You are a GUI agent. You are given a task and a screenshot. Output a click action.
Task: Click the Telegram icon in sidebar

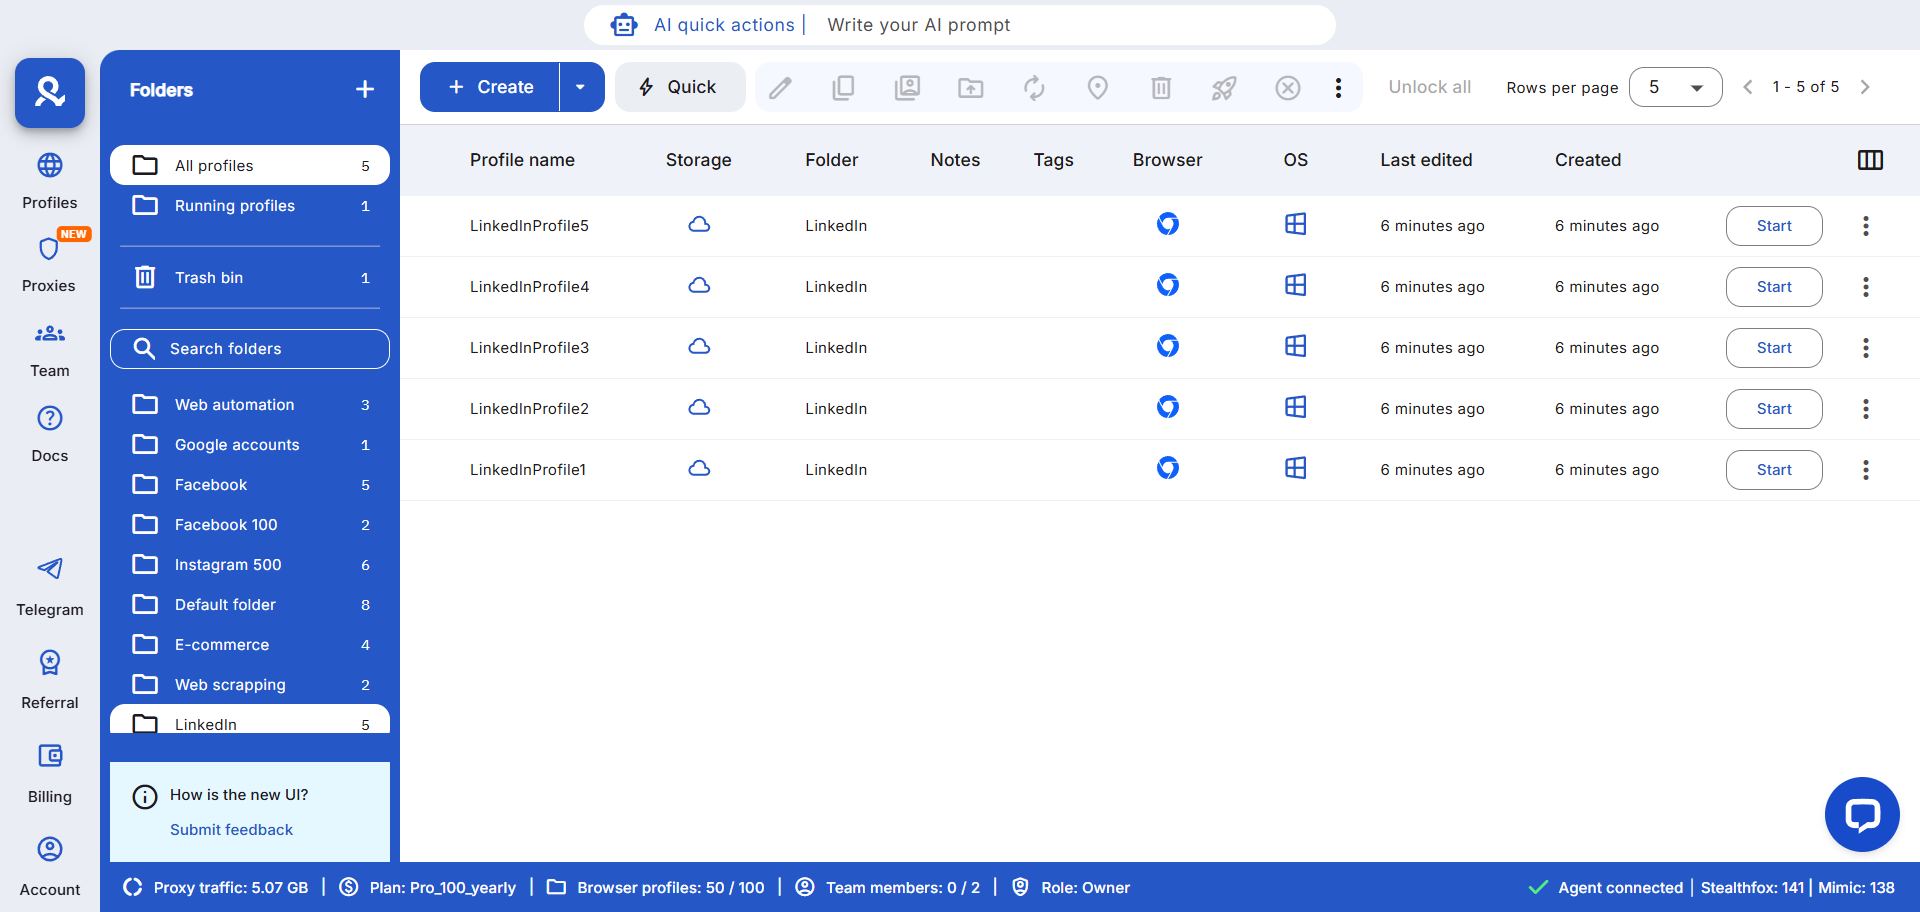point(50,569)
